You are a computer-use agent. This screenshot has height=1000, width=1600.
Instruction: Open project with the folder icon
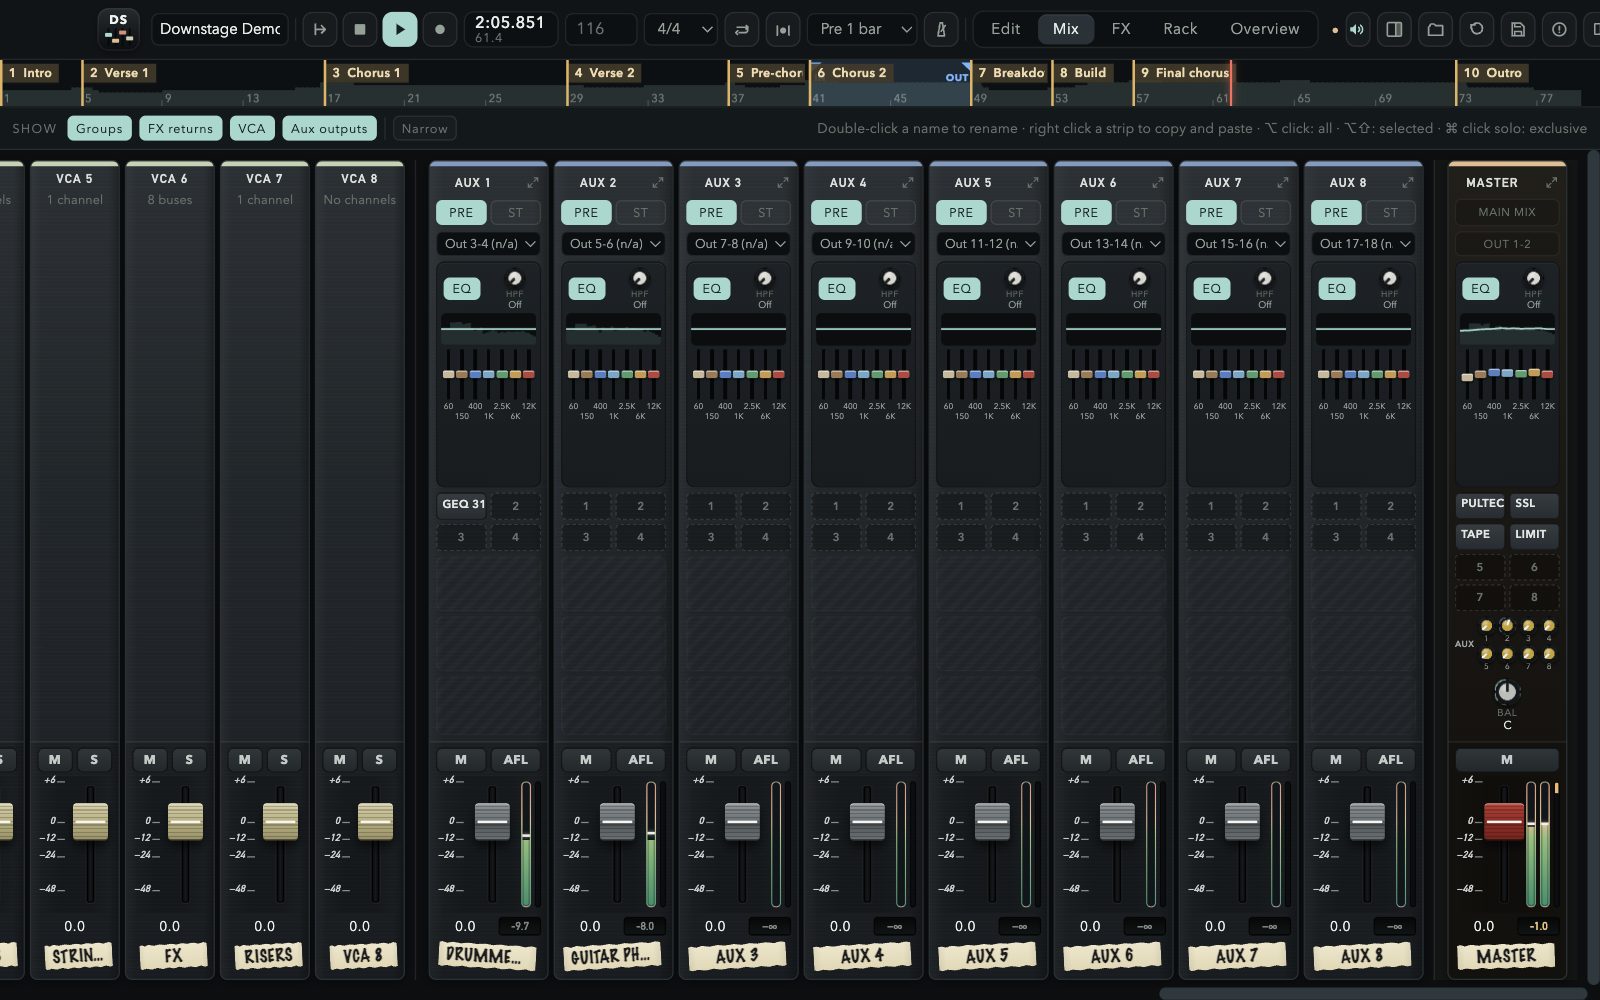(1435, 29)
